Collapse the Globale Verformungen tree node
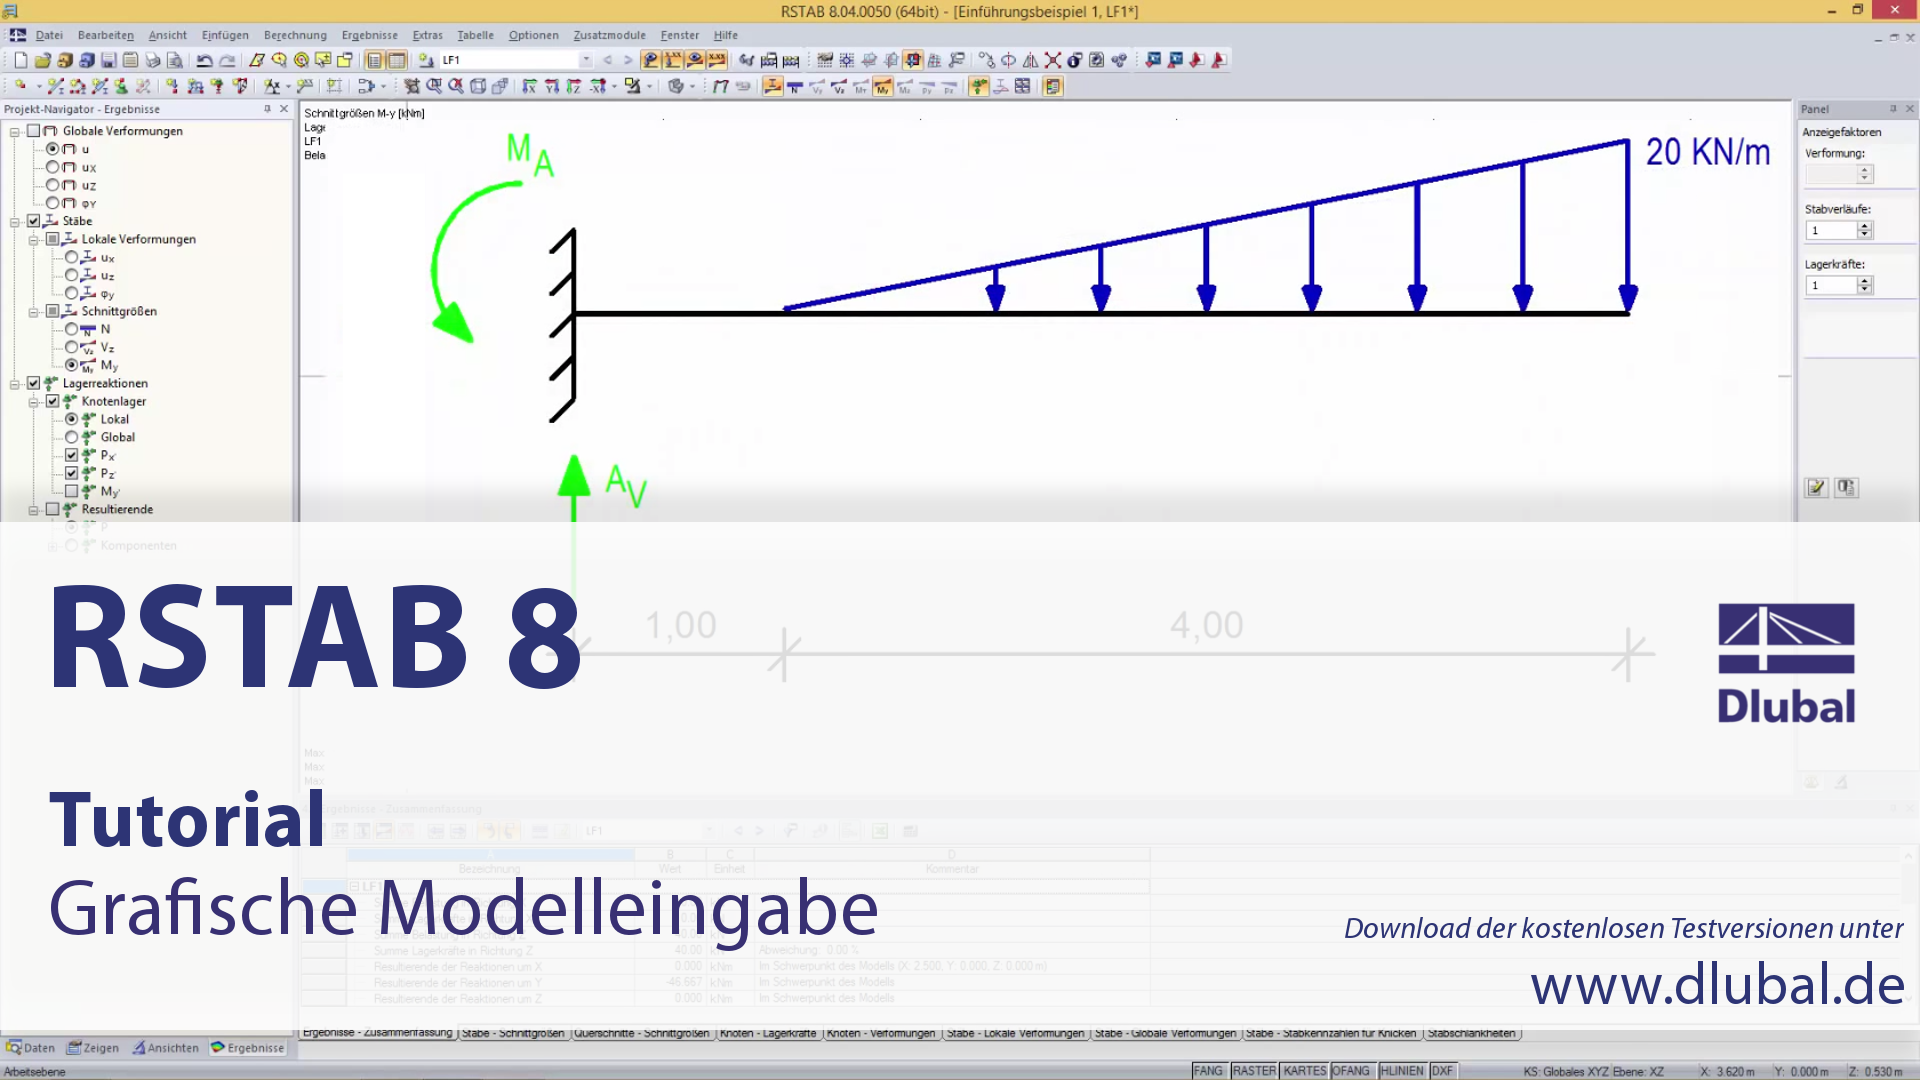The height and width of the screenshot is (1080, 1920). pos(15,131)
